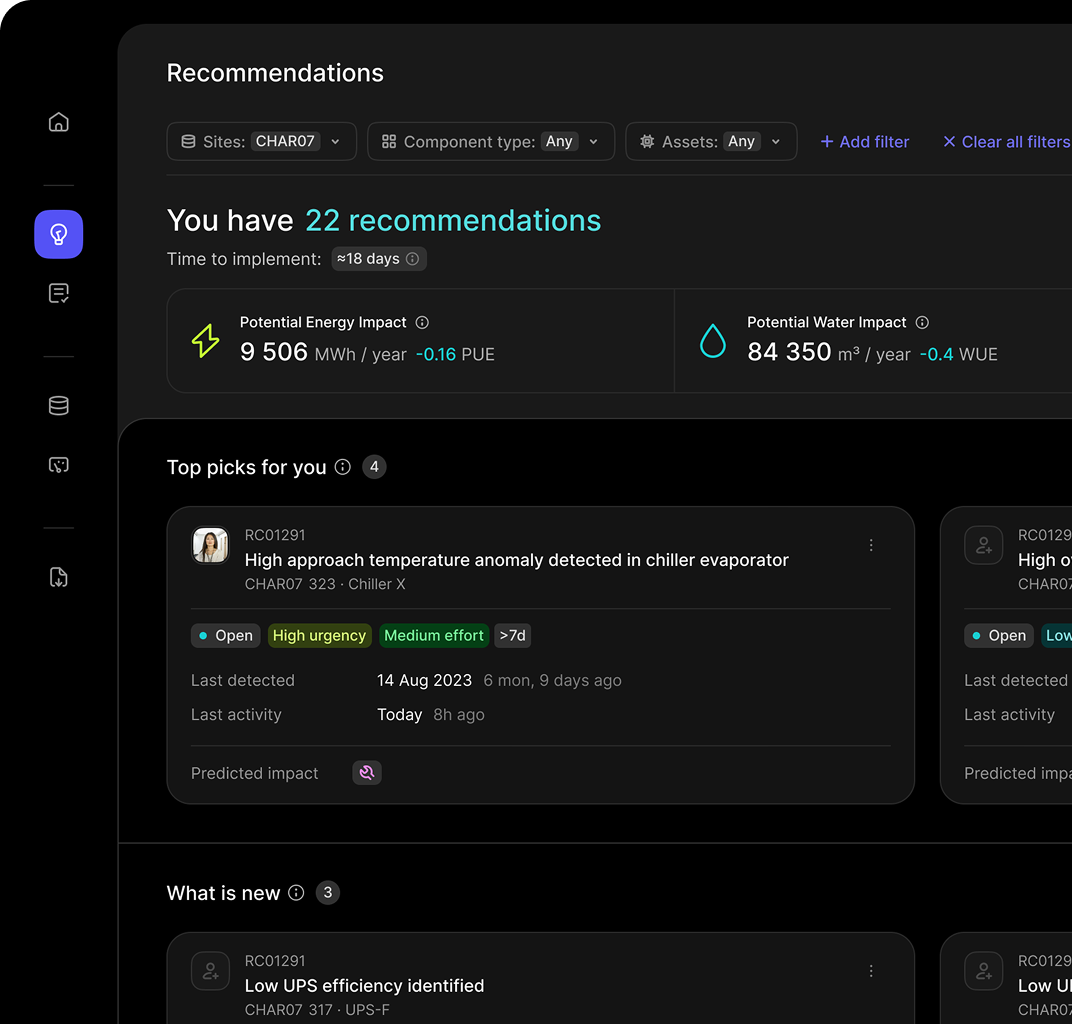The height and width of the screenshot is (1024, 1072).
Task: Click the >7d duration tag
Action: click(512, 635)
